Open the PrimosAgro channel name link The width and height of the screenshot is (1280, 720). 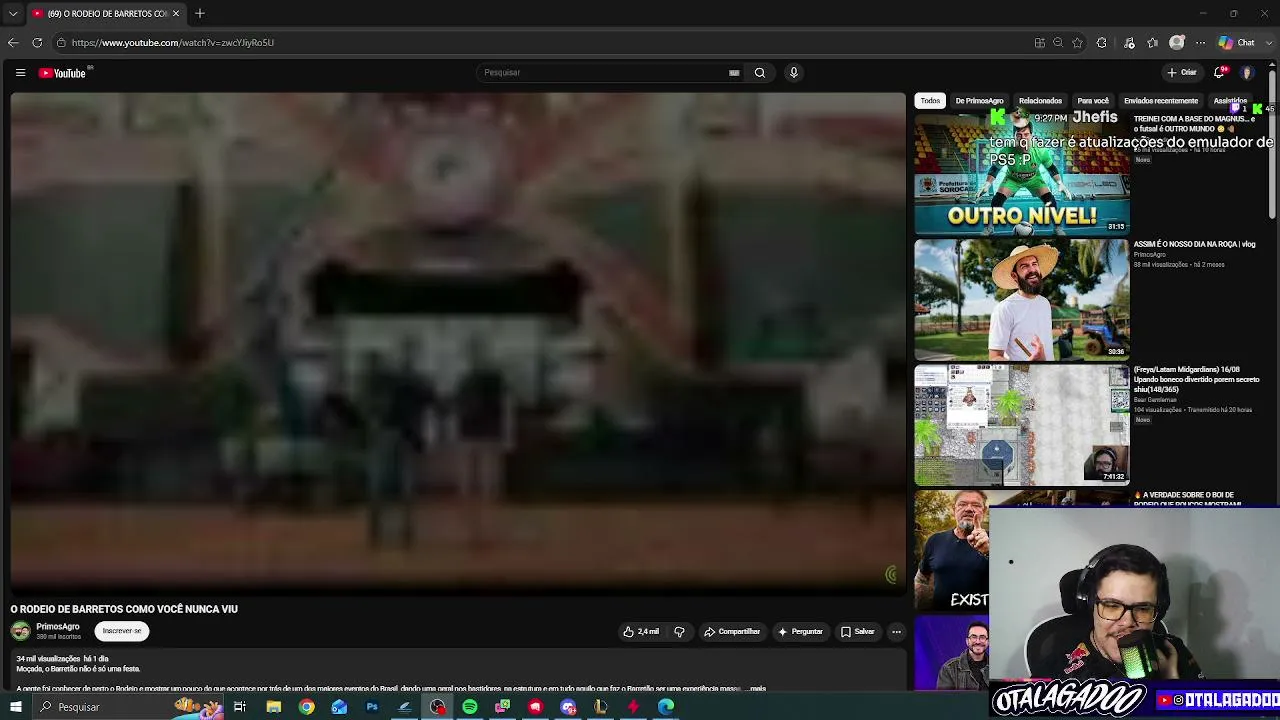[x=58, y=627]
